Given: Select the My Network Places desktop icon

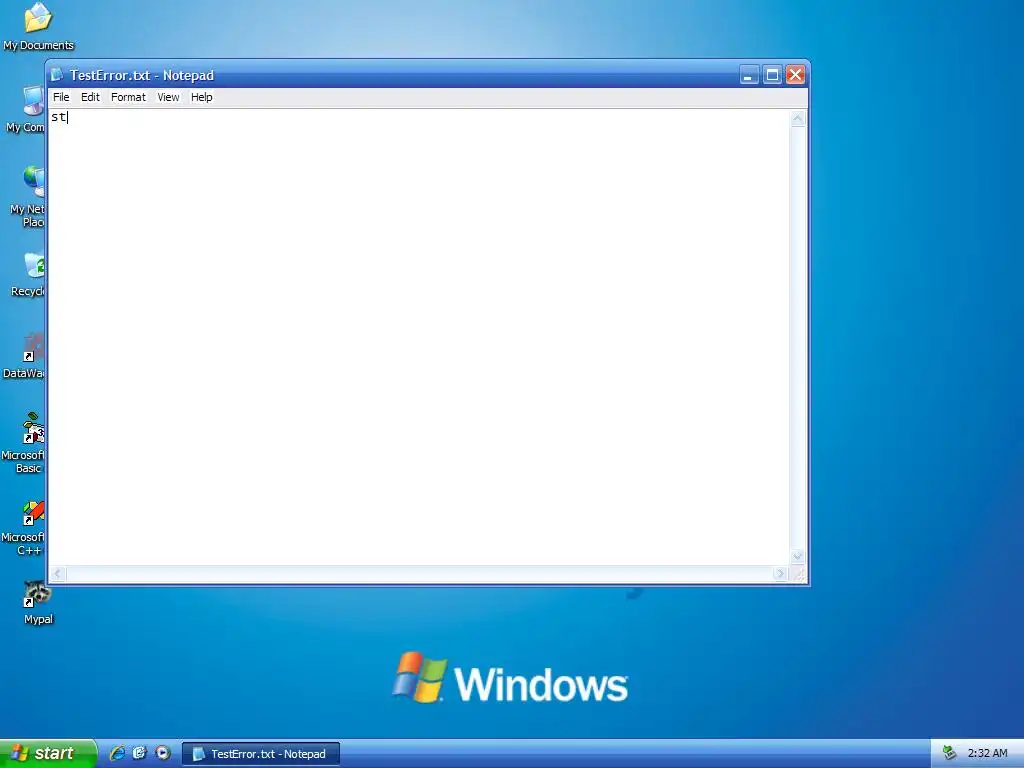Looking at the screenshot, I should (x=28, y=196).
